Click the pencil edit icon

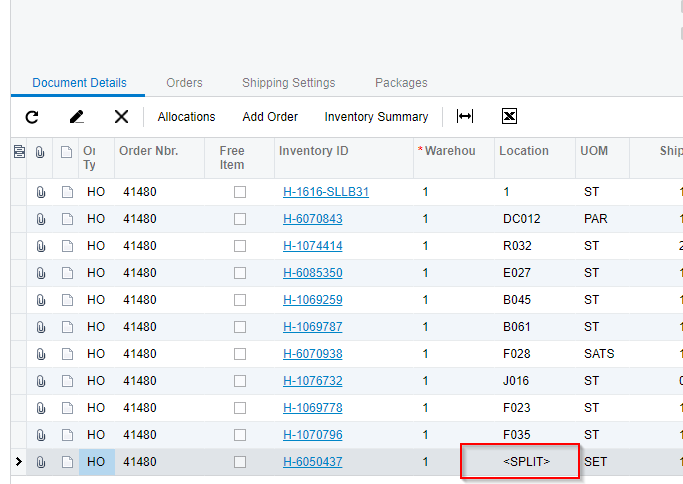point(77,117)
